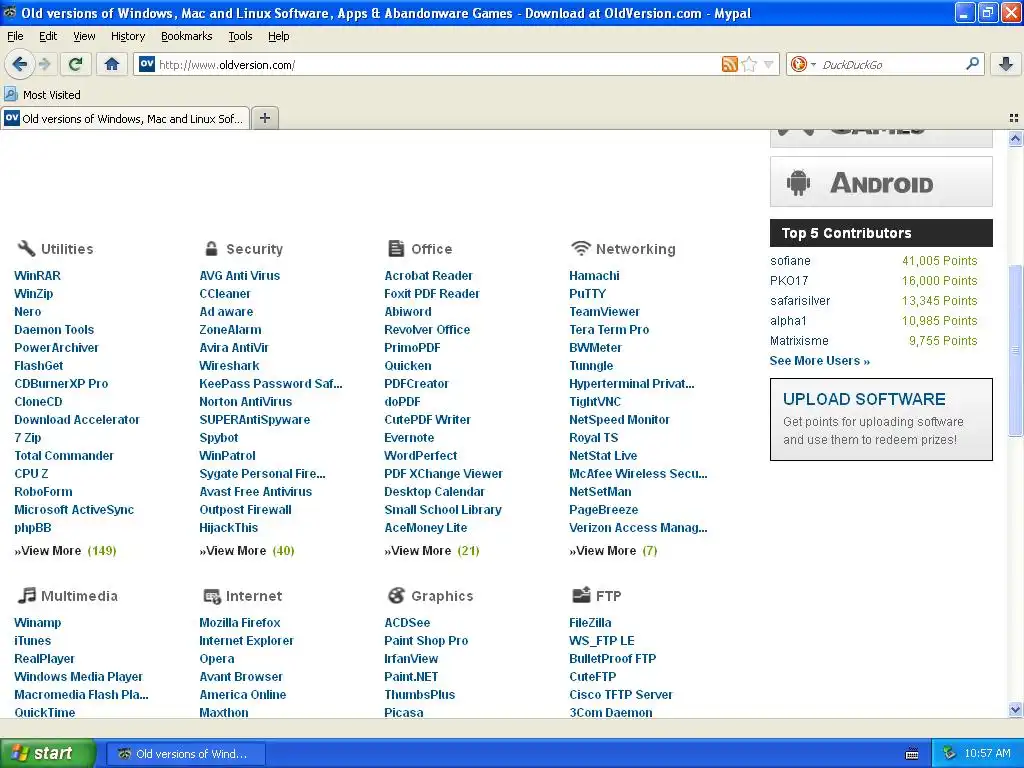
Task: Click the Graphics category icon
Action: 396,595
